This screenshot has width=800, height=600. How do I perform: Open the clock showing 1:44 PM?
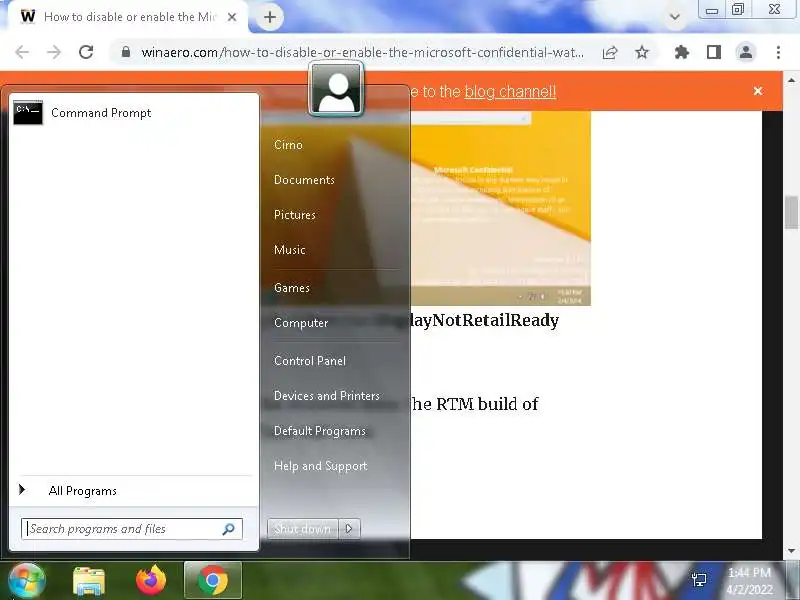pyautogui.click(x=749, y=581)
